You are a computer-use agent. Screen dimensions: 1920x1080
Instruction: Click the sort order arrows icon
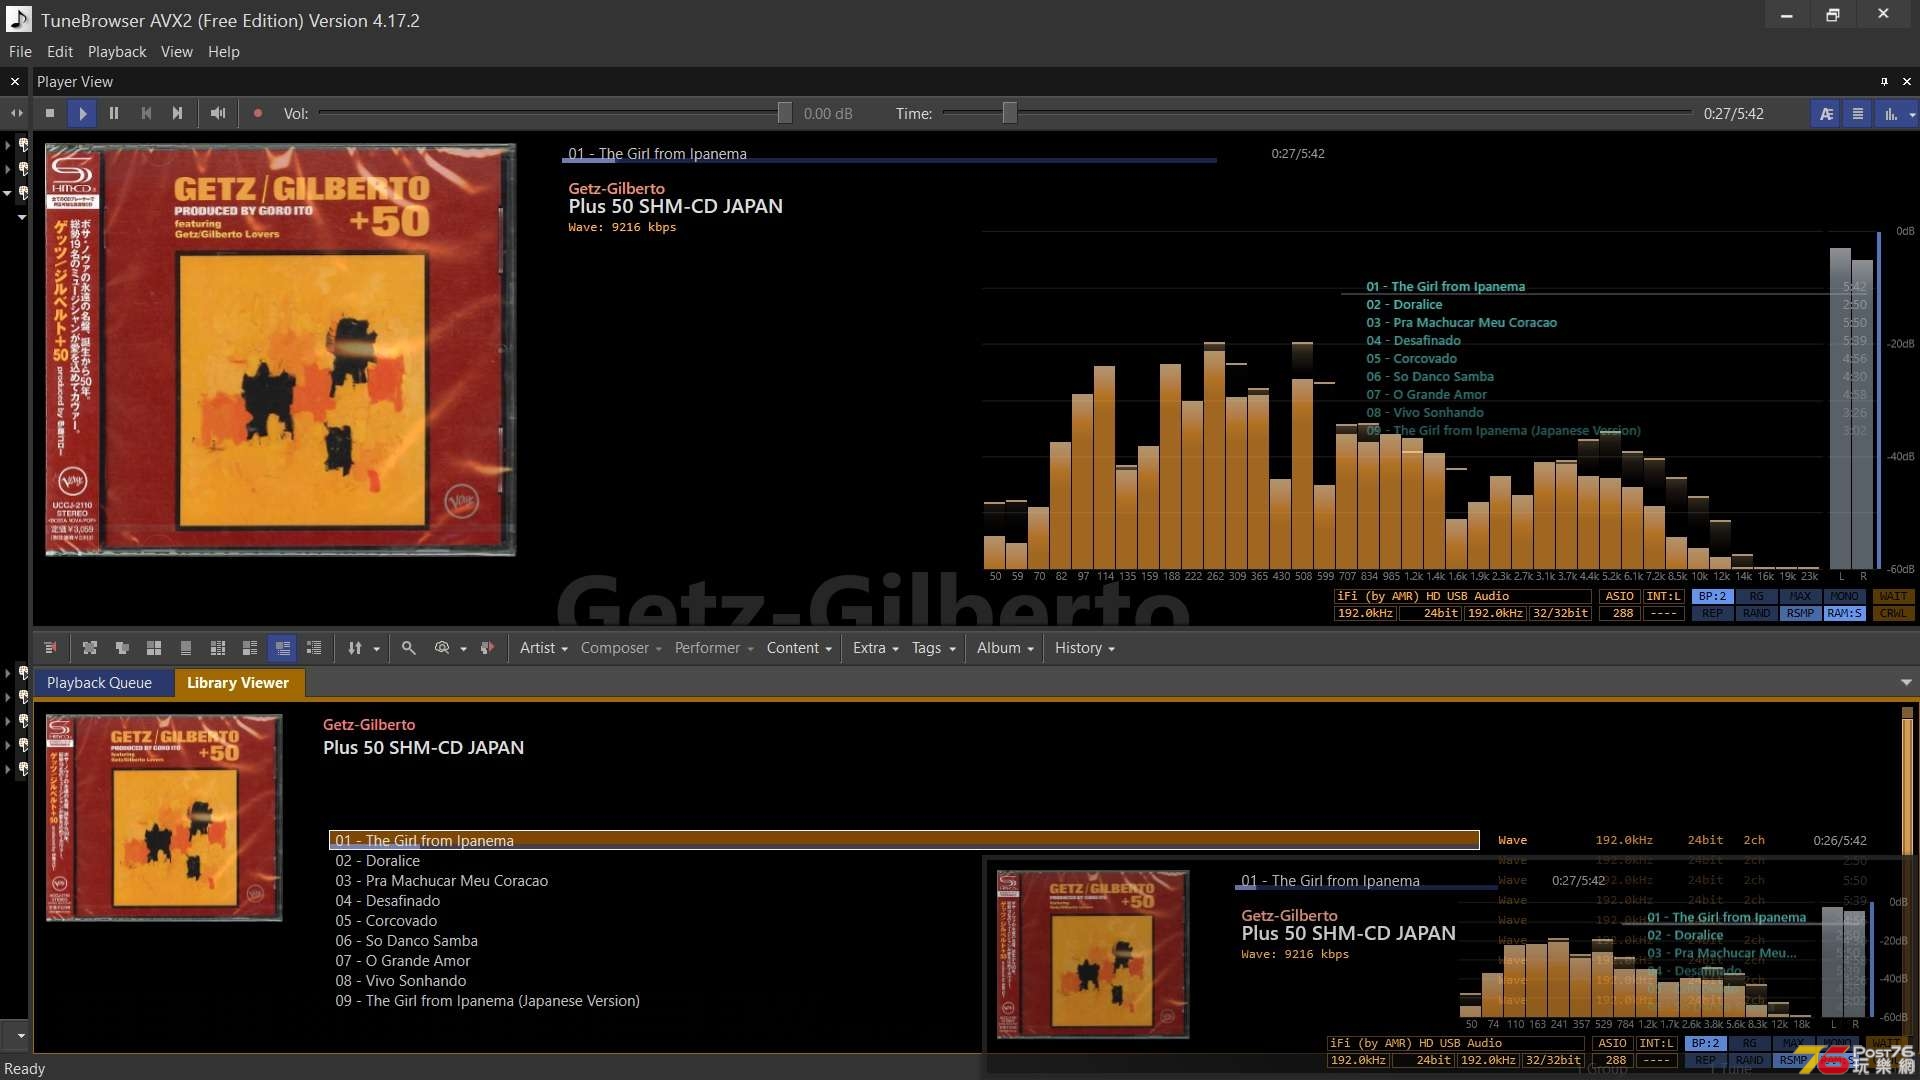355,648
